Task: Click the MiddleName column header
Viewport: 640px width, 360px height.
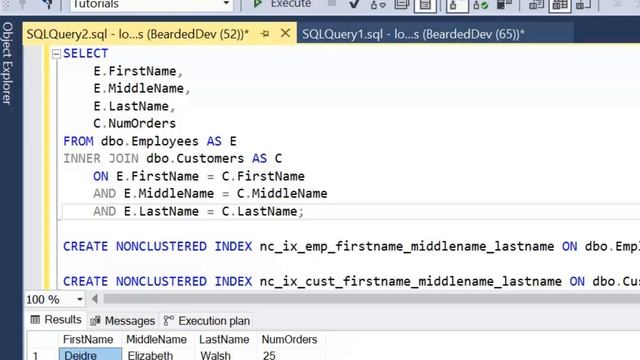Action: (156, 339)
